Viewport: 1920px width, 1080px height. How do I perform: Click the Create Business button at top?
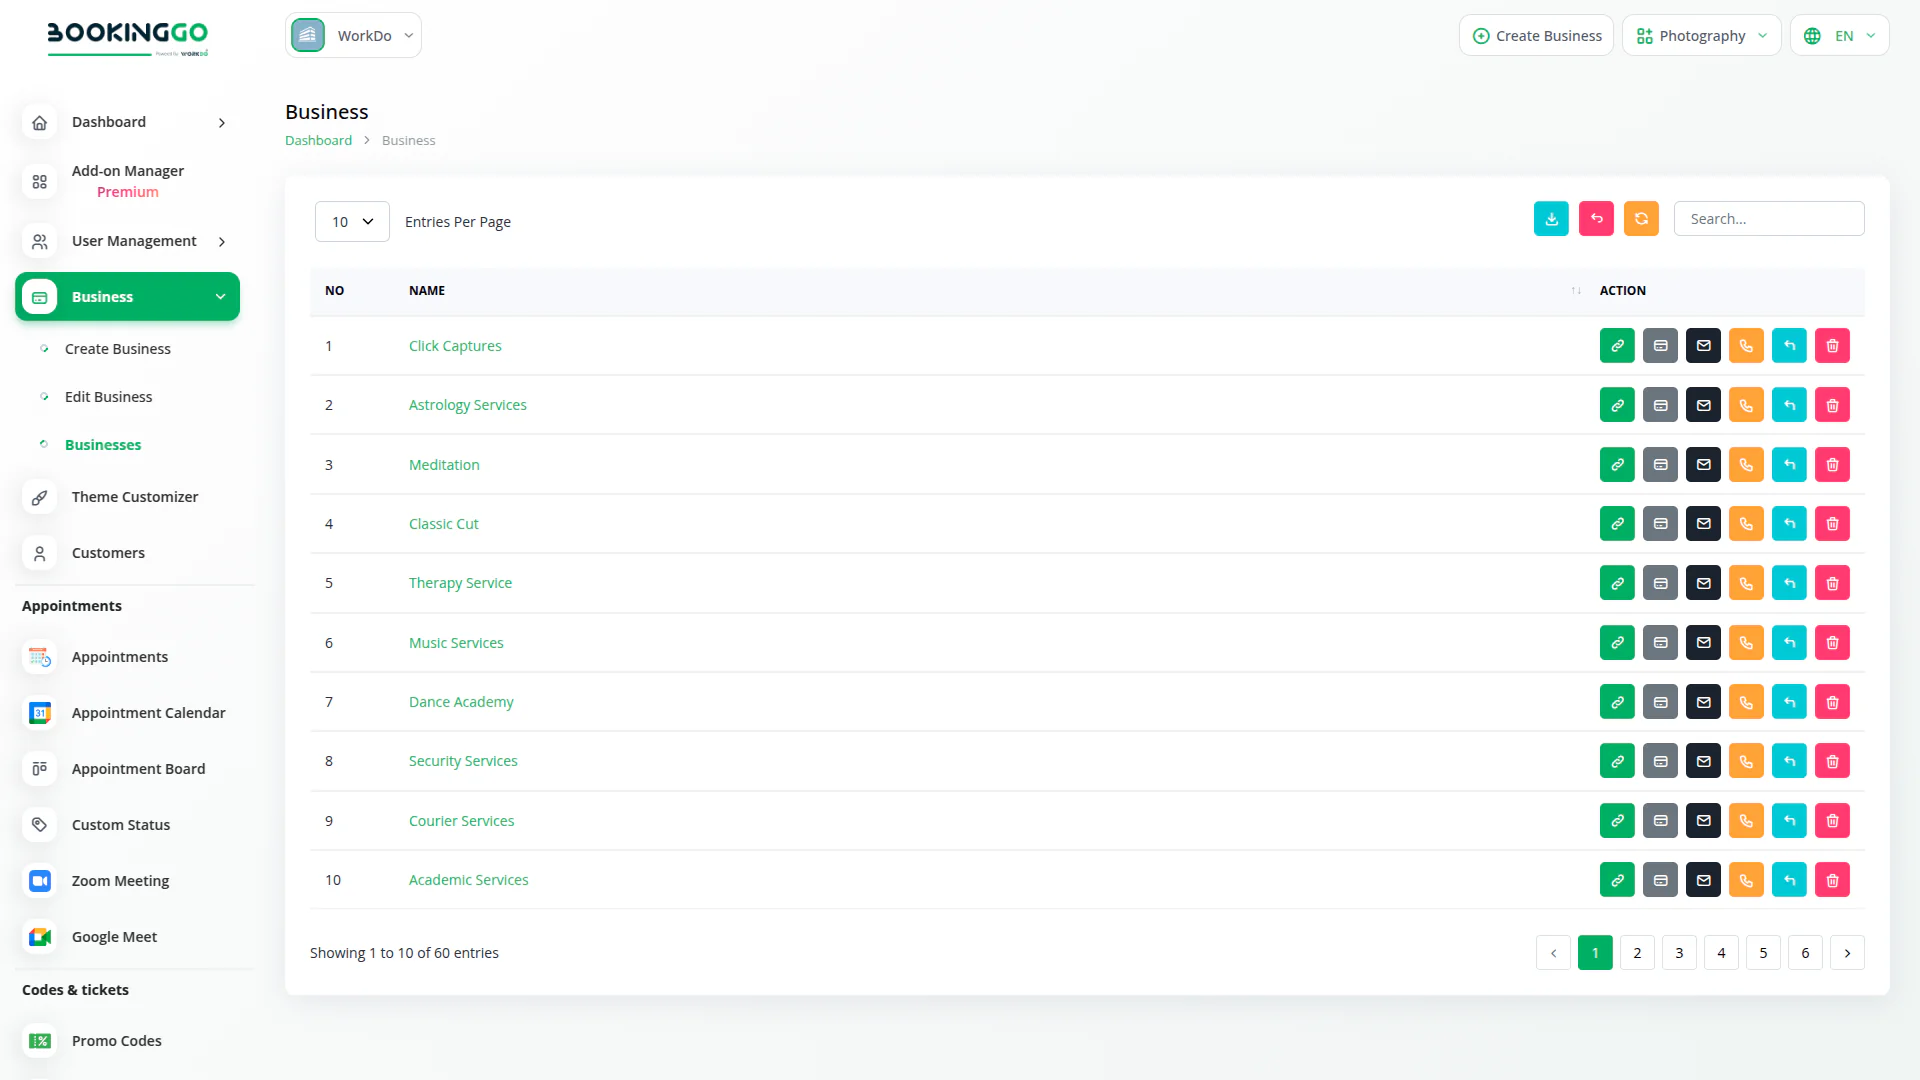[x=1536, y=36]
